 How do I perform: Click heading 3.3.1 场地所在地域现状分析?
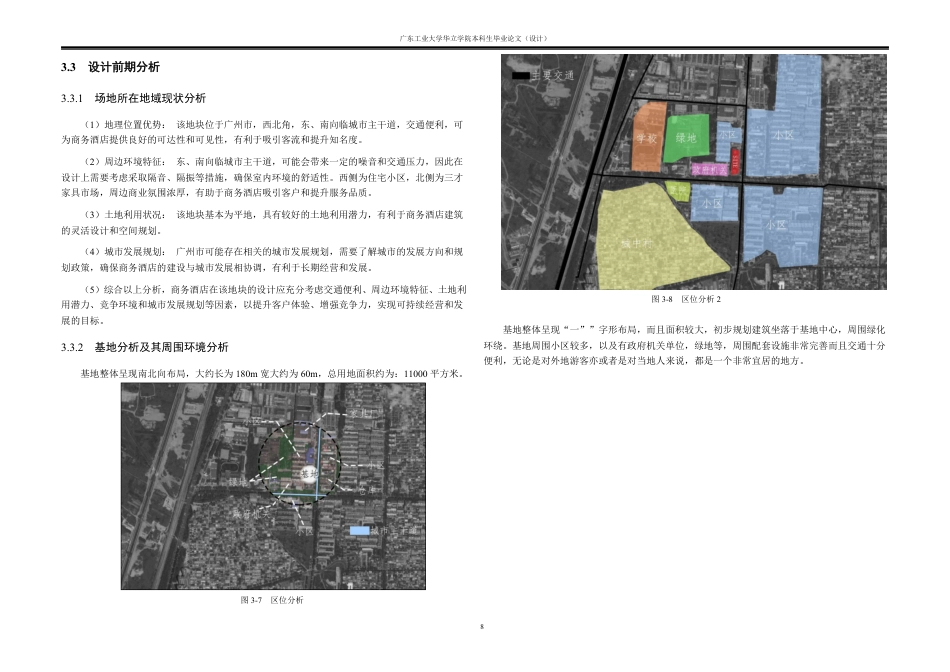point(135,99)
